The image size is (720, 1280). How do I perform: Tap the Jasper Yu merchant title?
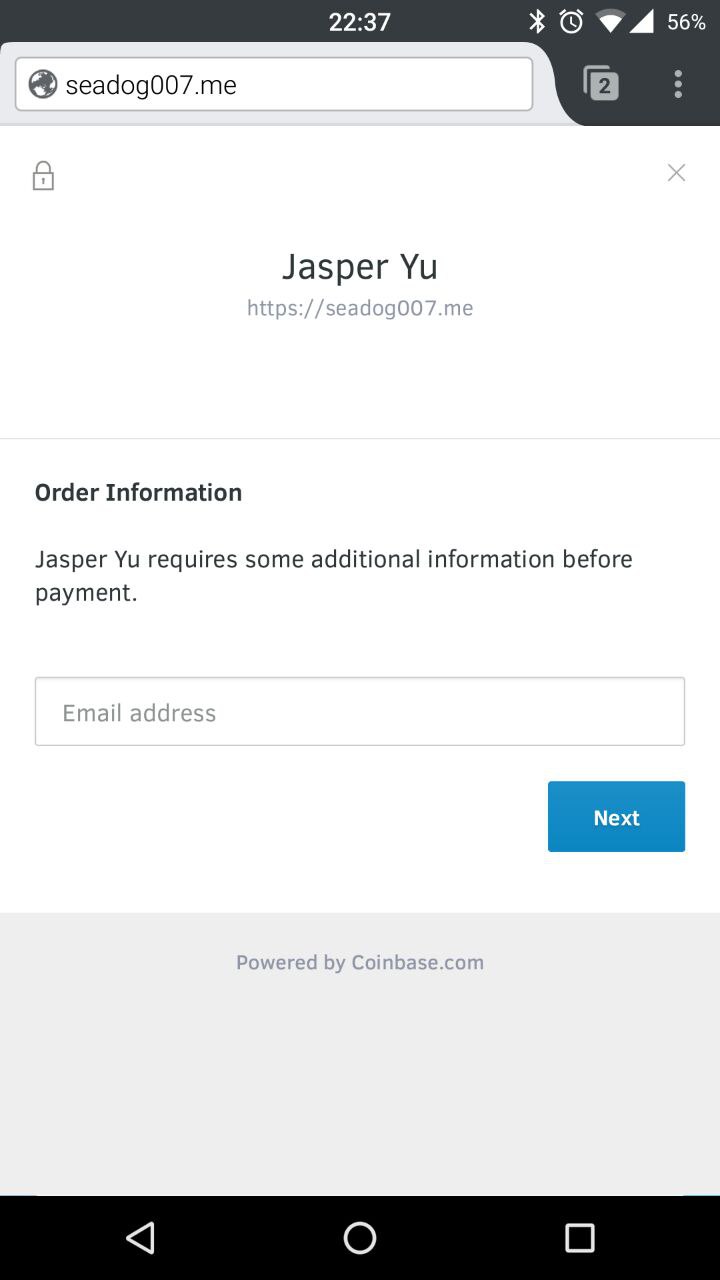[x=360, y=267]
